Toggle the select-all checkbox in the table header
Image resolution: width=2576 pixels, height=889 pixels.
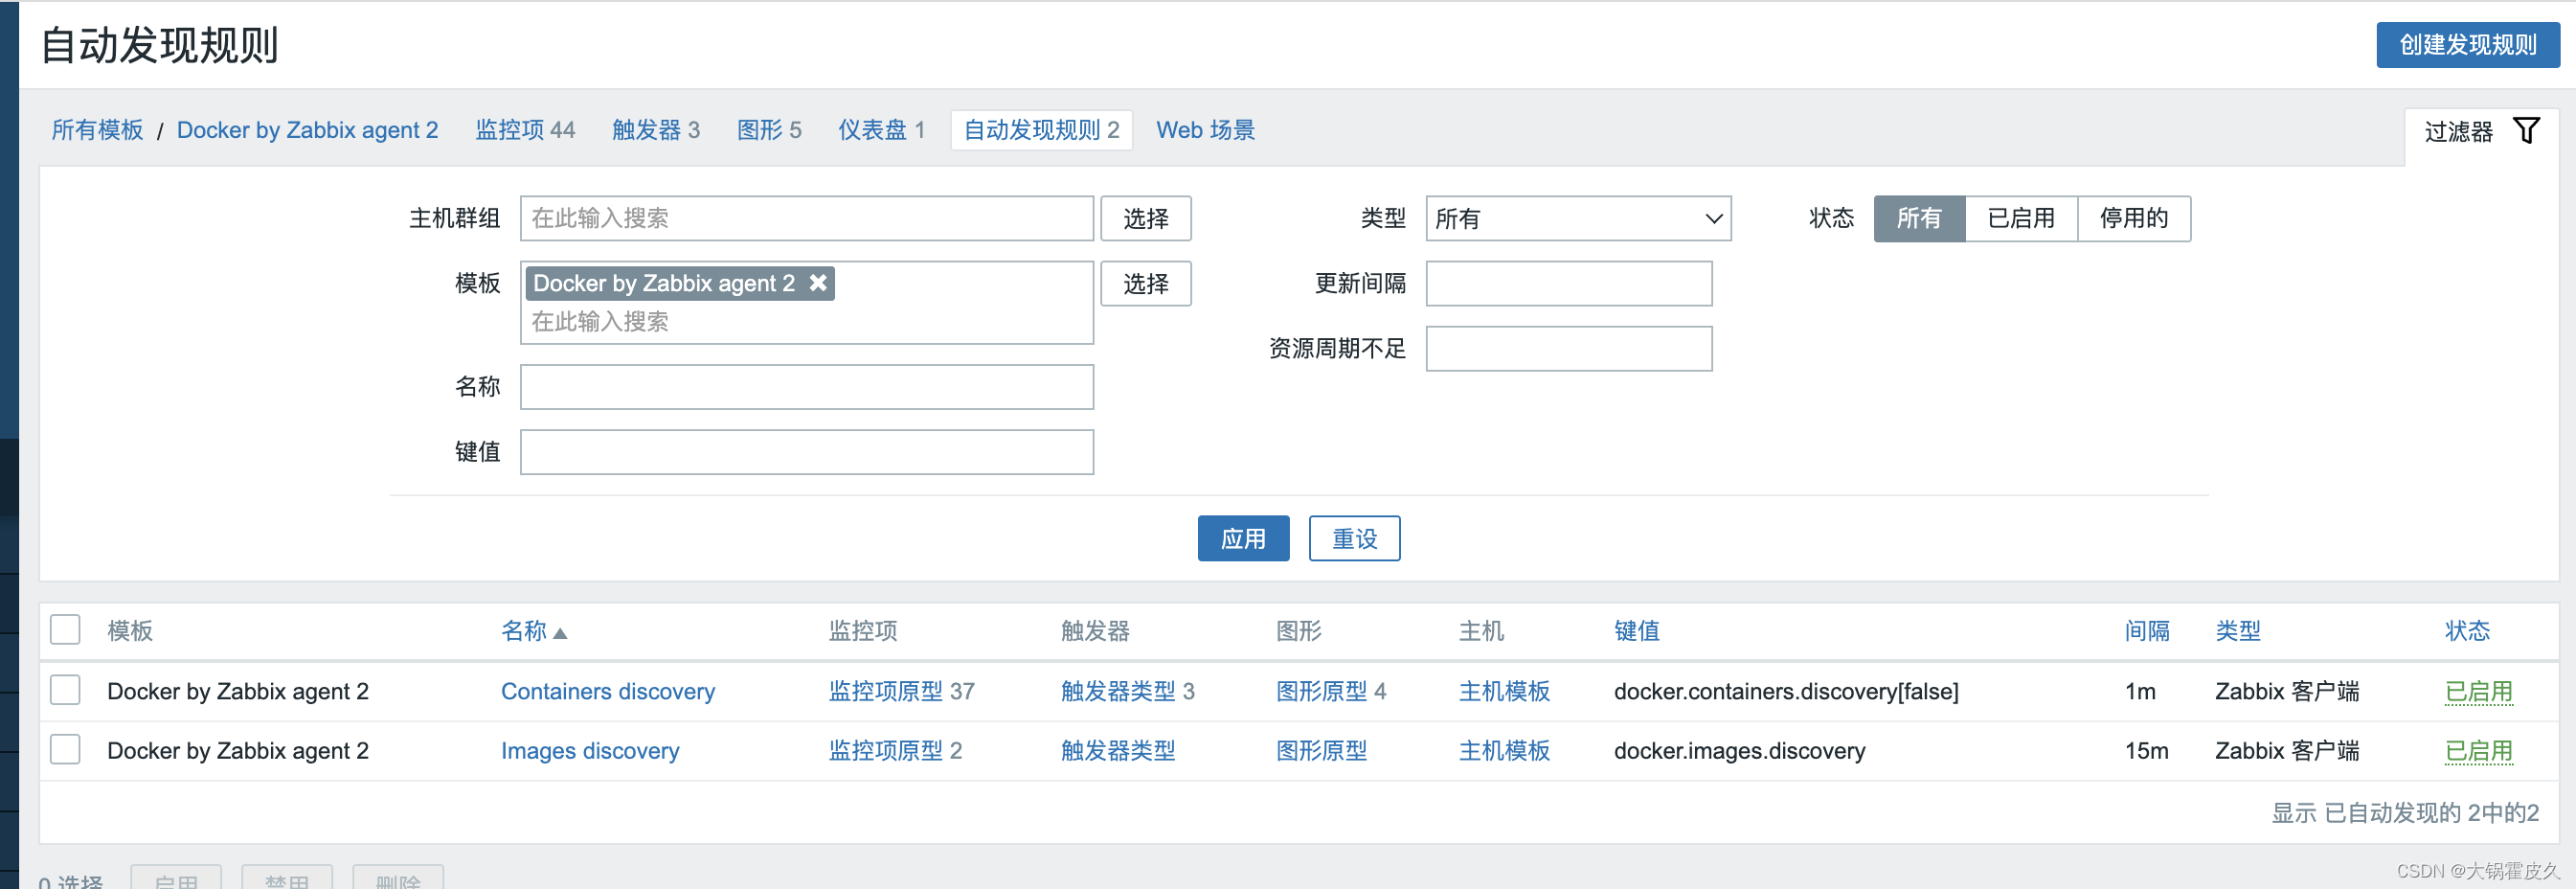64,630
